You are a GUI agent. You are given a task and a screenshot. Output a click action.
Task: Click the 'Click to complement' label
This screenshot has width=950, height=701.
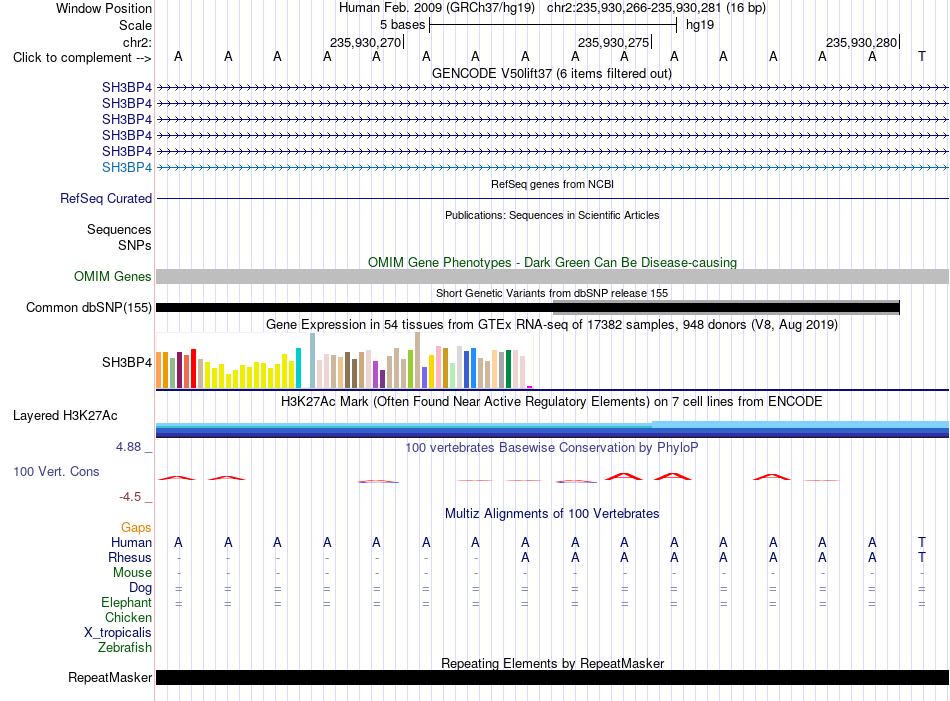click(x=82, y=58)
